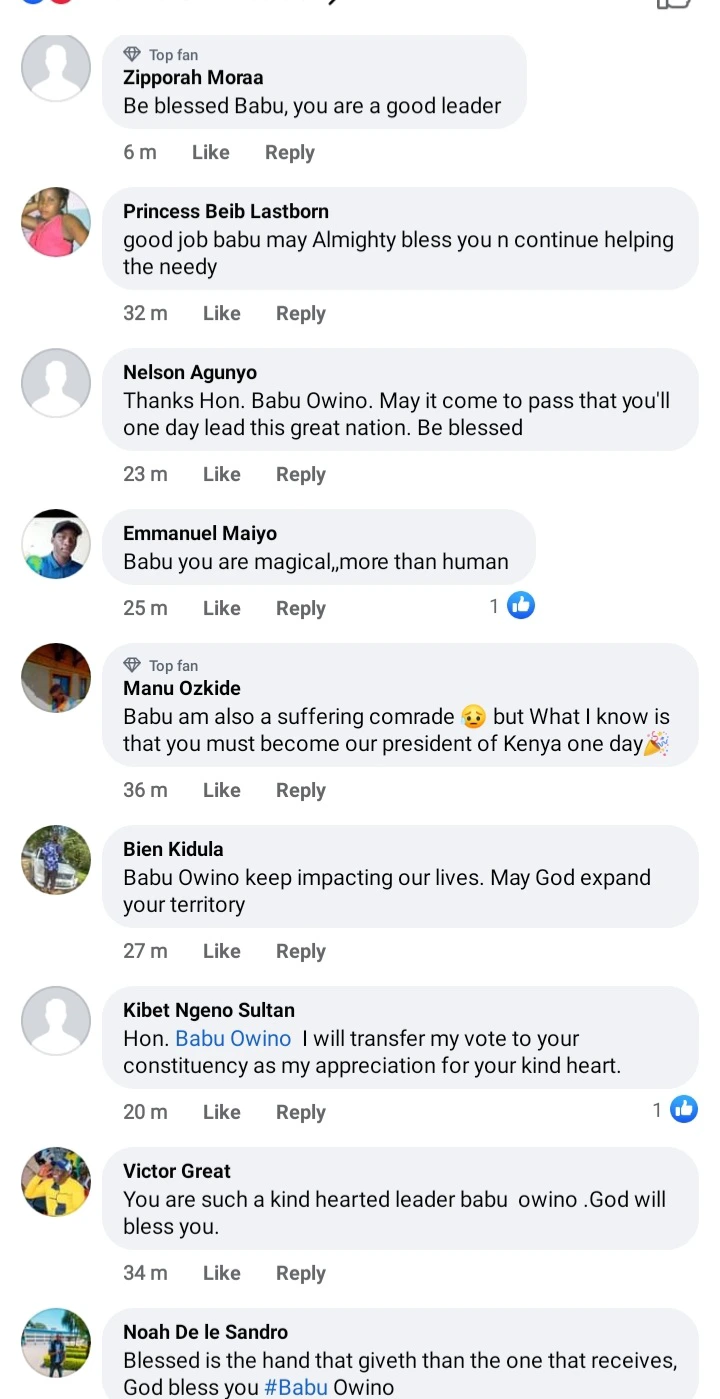
Task: Open Zipporah Moraa's profile picture
Action: click(56, 68)
